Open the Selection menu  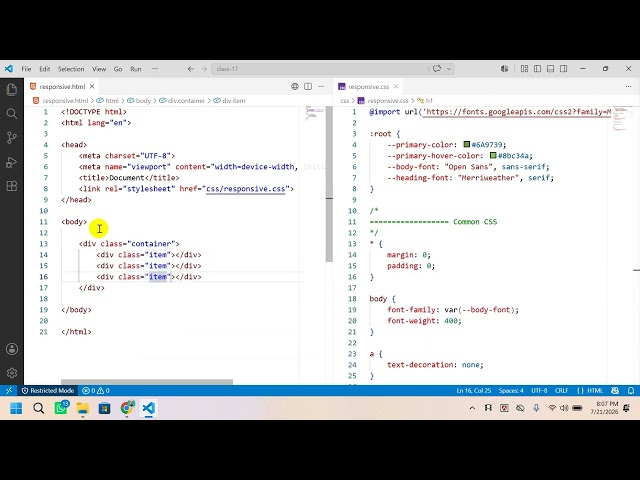tap(71, 69)
